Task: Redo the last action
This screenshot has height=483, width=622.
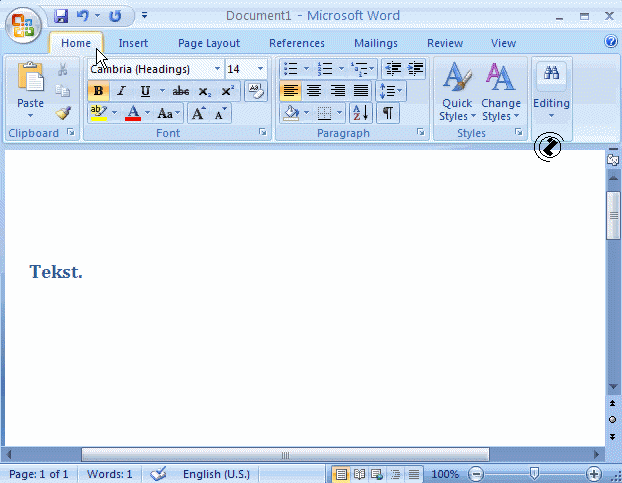Action: point(115,16)
